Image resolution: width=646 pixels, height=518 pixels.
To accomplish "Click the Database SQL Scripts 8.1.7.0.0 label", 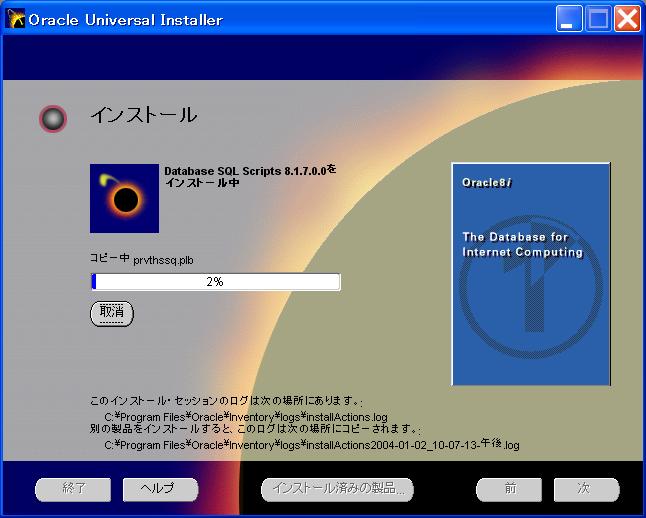I will (250, 176).
